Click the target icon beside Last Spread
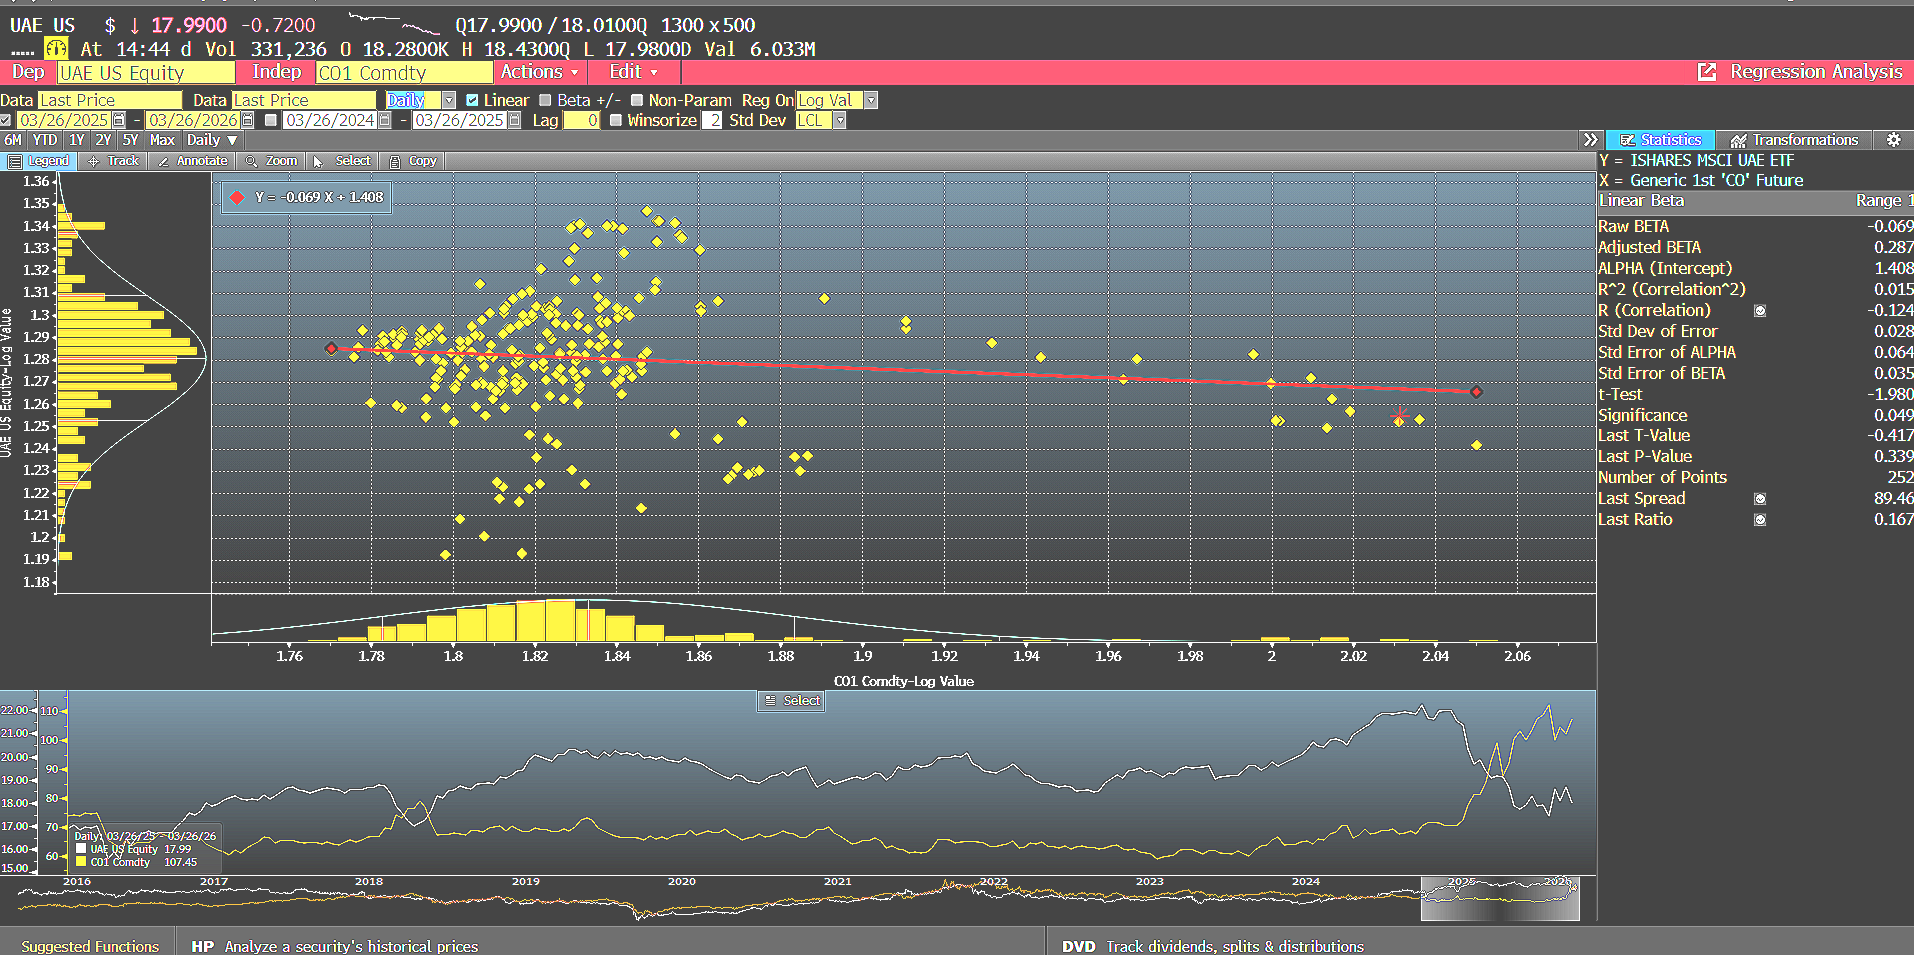The width and height of the screenshot is (1914, 955). (1759, 498)
